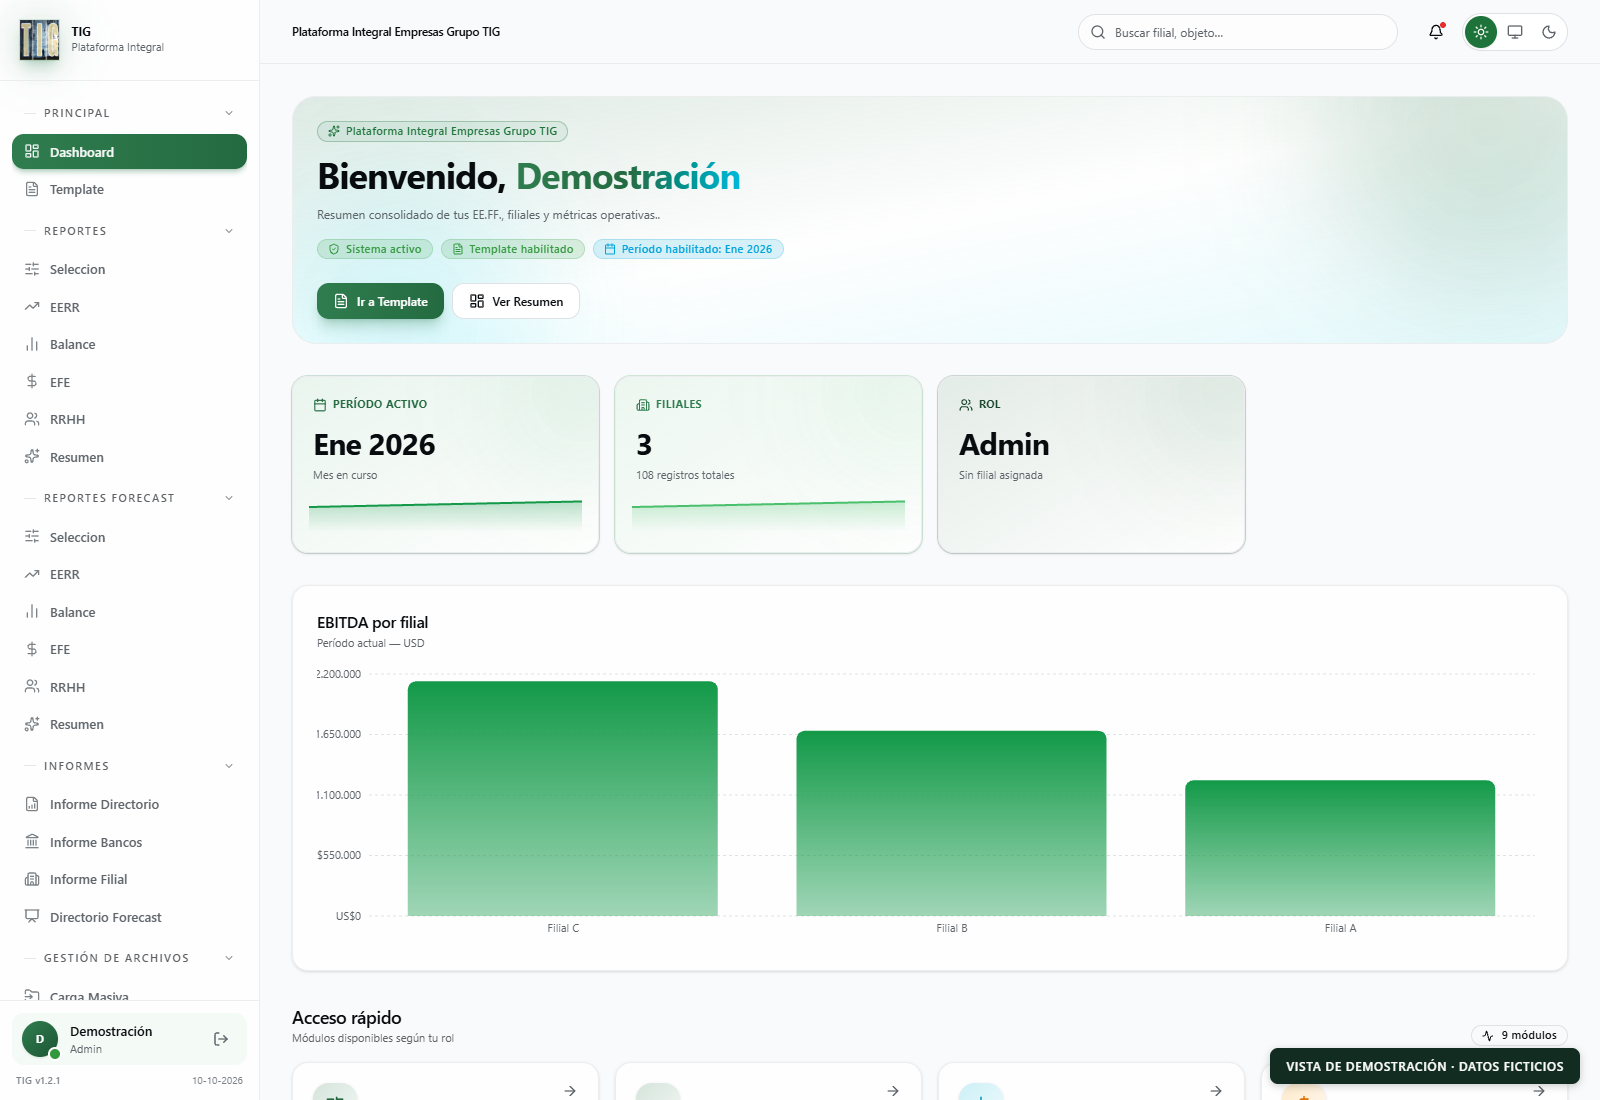This screenshot has height=1100, width=1600.
Task: Click the Informe Bancos bank icon
Action: pos(32,842)
